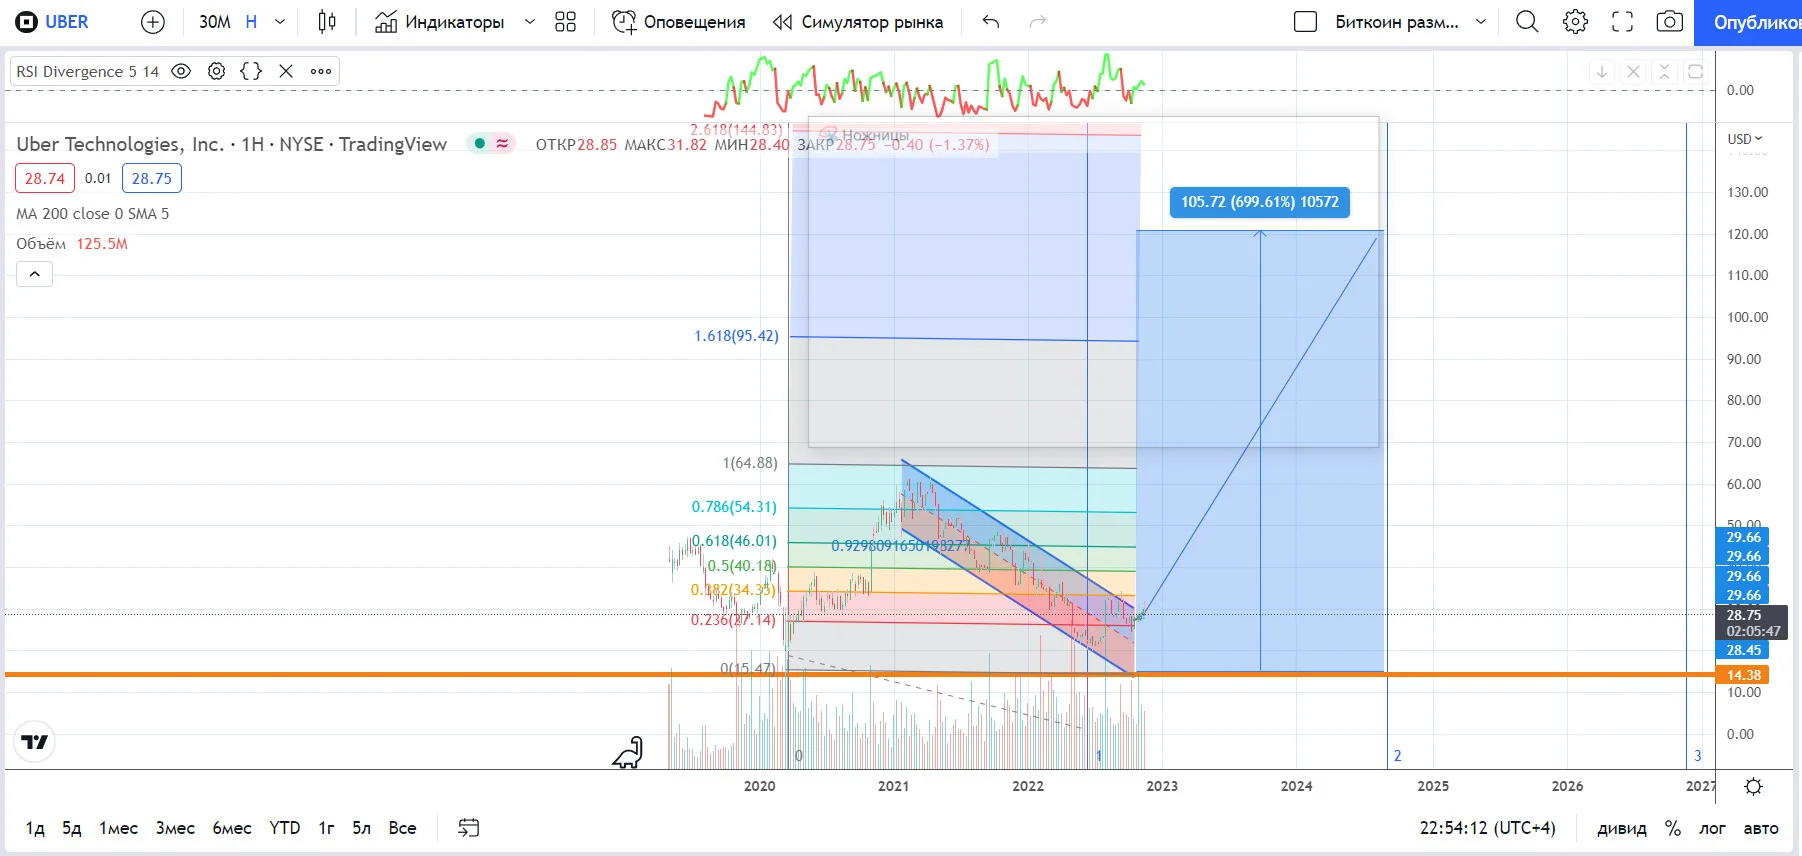Collapse the indicator legend with the chevron

35,274
